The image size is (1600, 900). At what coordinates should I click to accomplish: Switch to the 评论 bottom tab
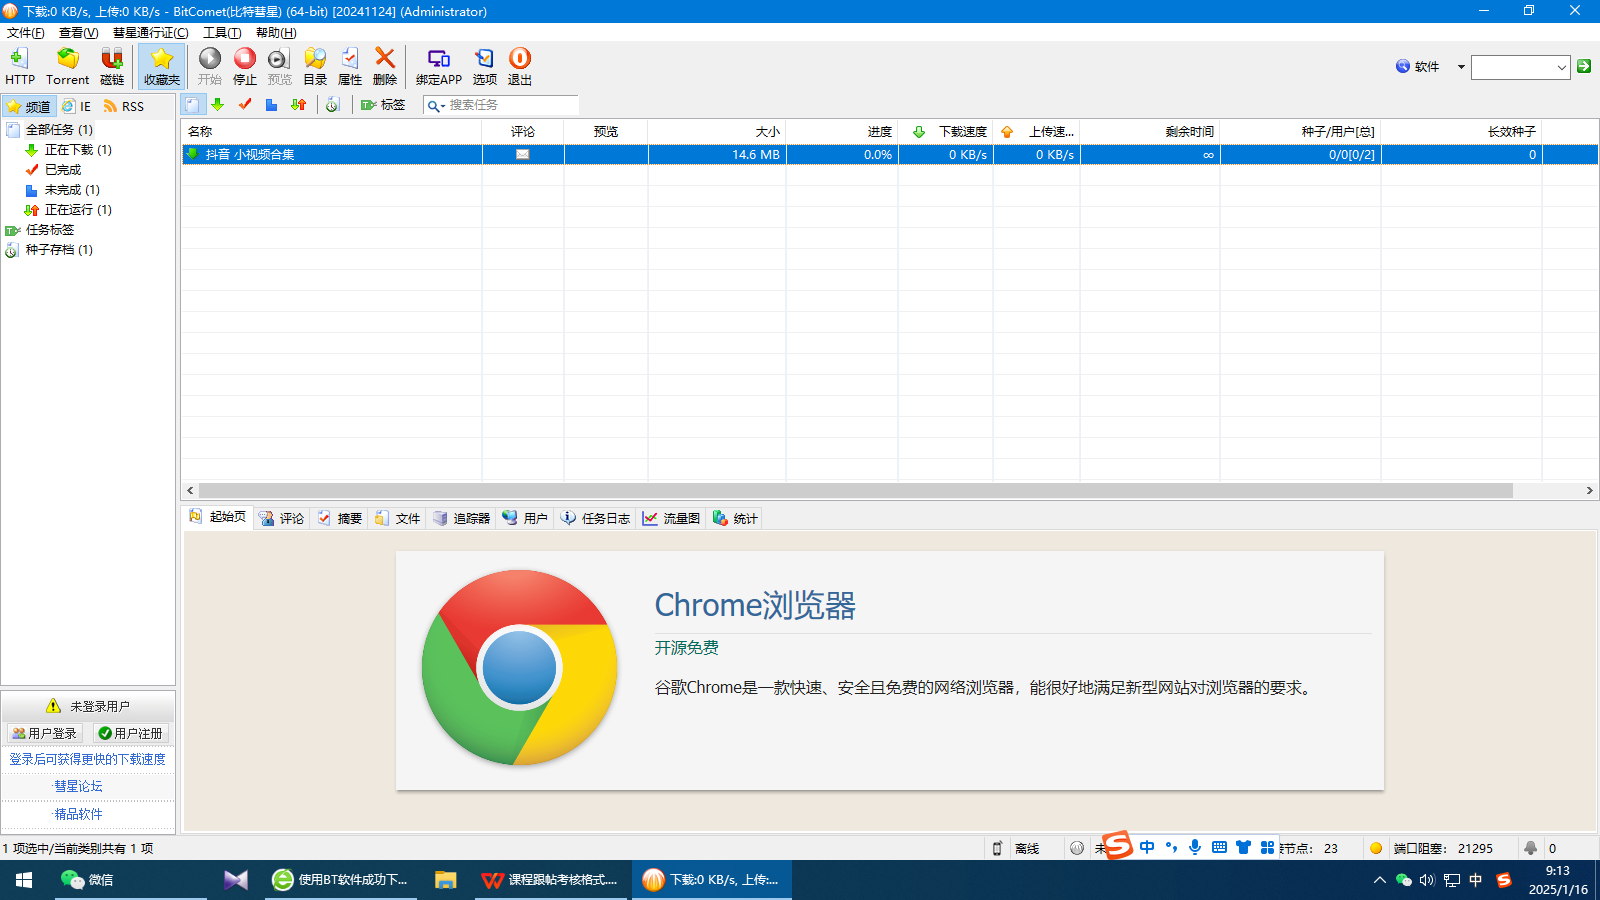pos(282,518)
